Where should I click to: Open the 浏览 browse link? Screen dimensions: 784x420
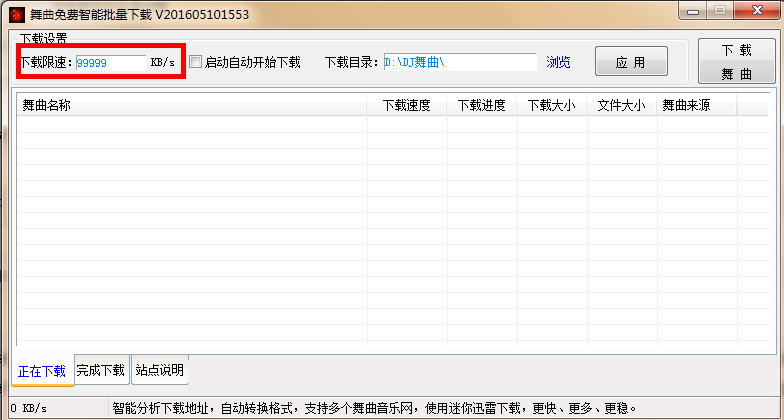coord(558,62)
